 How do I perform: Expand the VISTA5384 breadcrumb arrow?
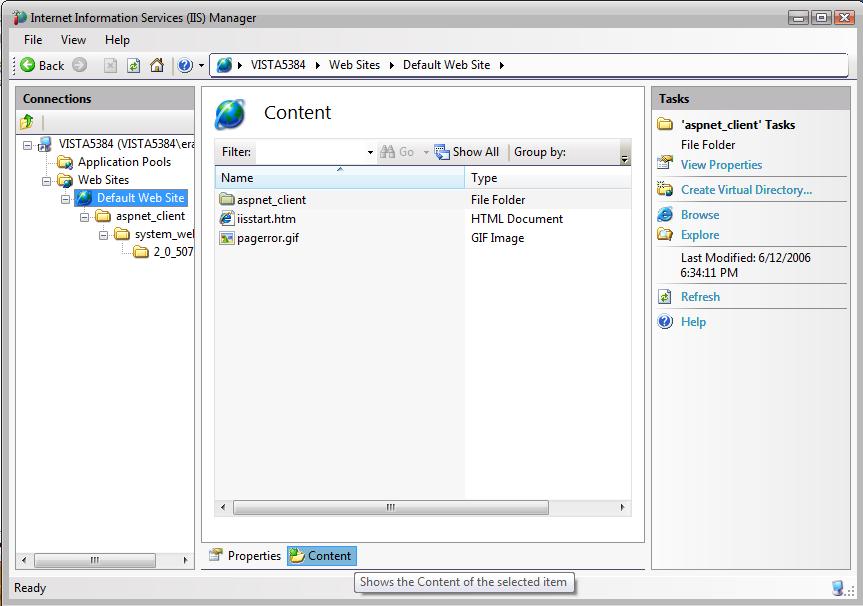tap(319, 65)
